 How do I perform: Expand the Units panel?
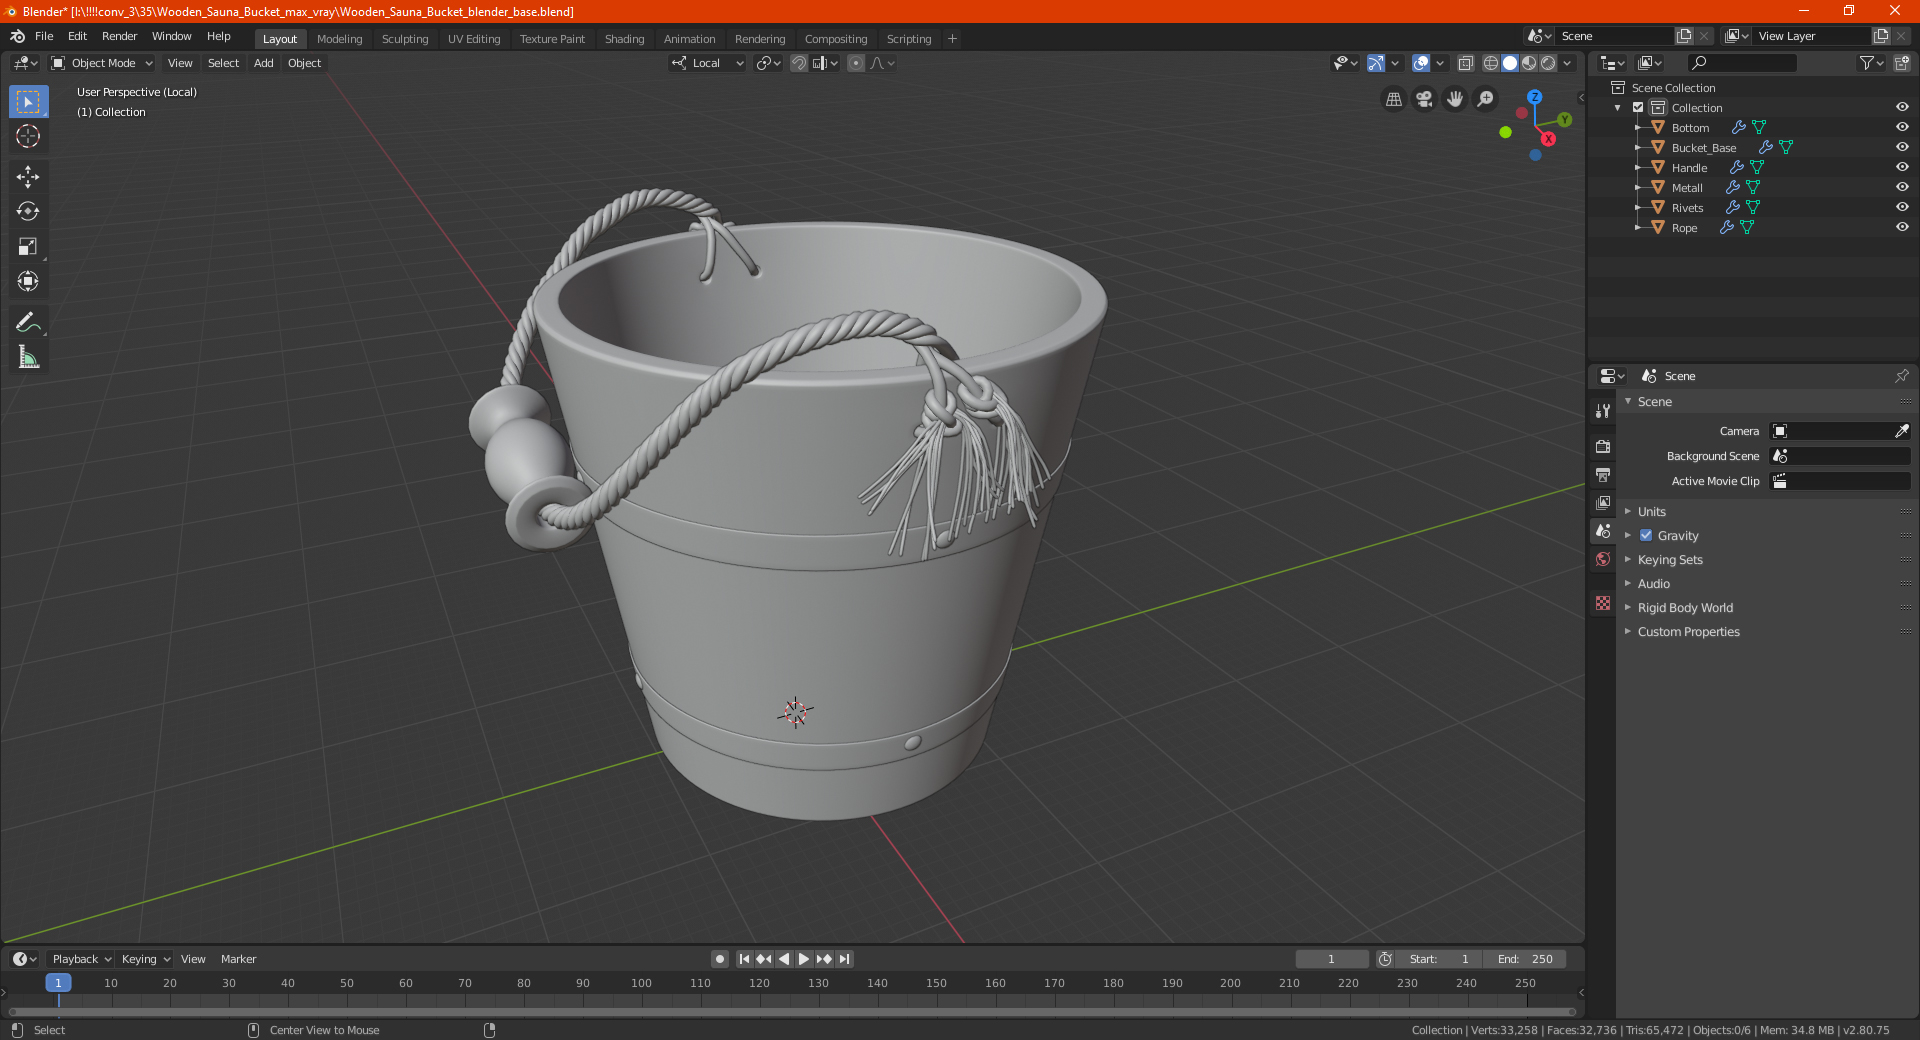(1651, 511)
